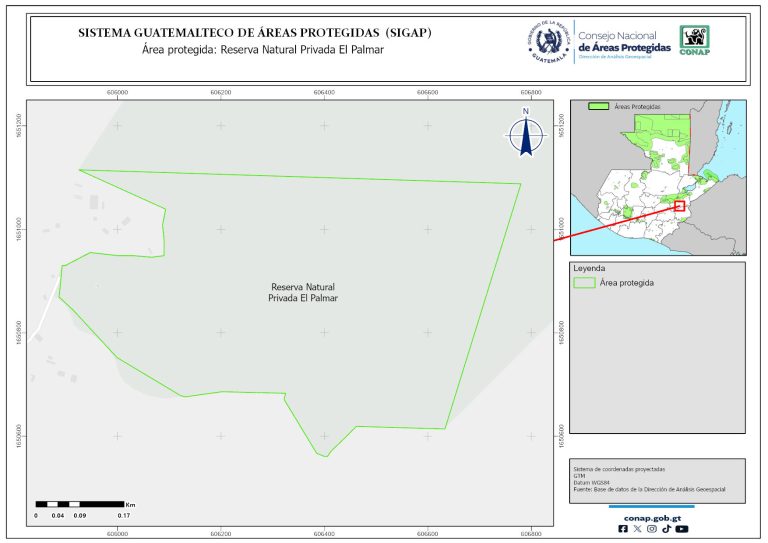Viewport: 768px width, 543px height.
Task: Click the green Área protegida legend swatch
Action: point(584,284)
